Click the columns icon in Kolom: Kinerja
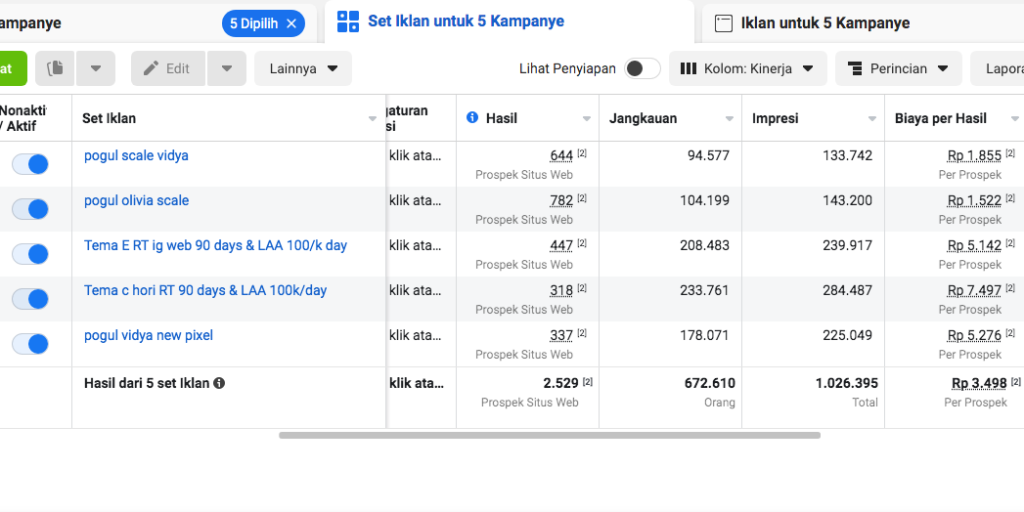Screen dimensions: 1024x512 click(x=688, y=69)
